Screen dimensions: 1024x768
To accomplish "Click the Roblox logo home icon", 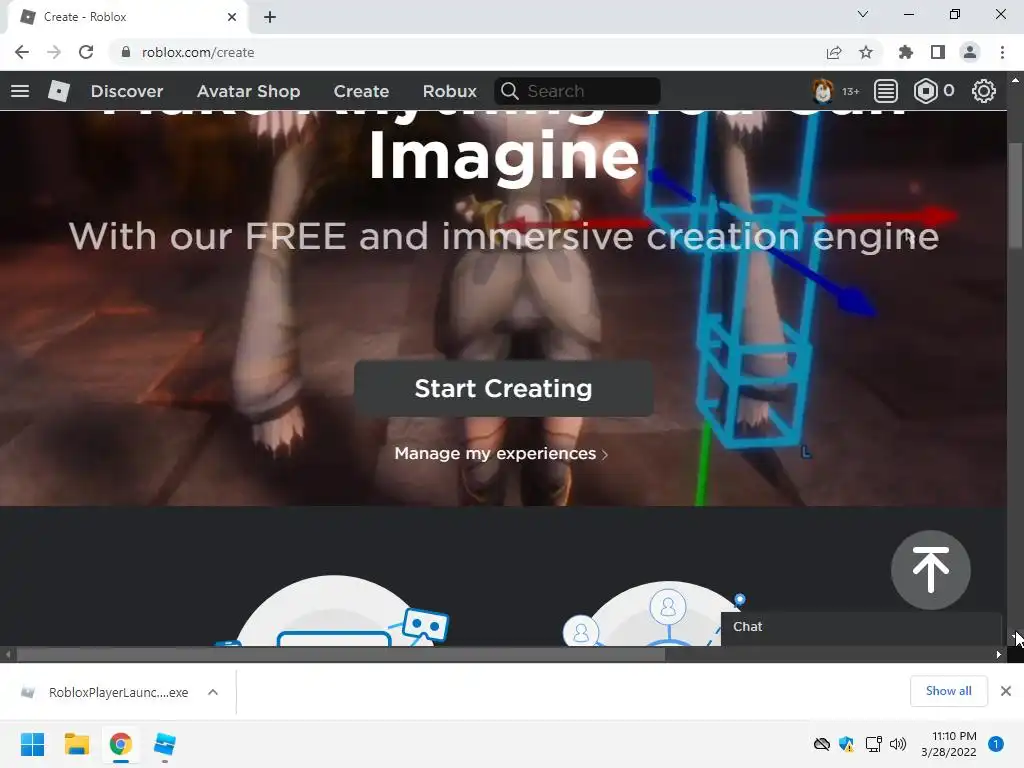I will click(x=59, y=91).
